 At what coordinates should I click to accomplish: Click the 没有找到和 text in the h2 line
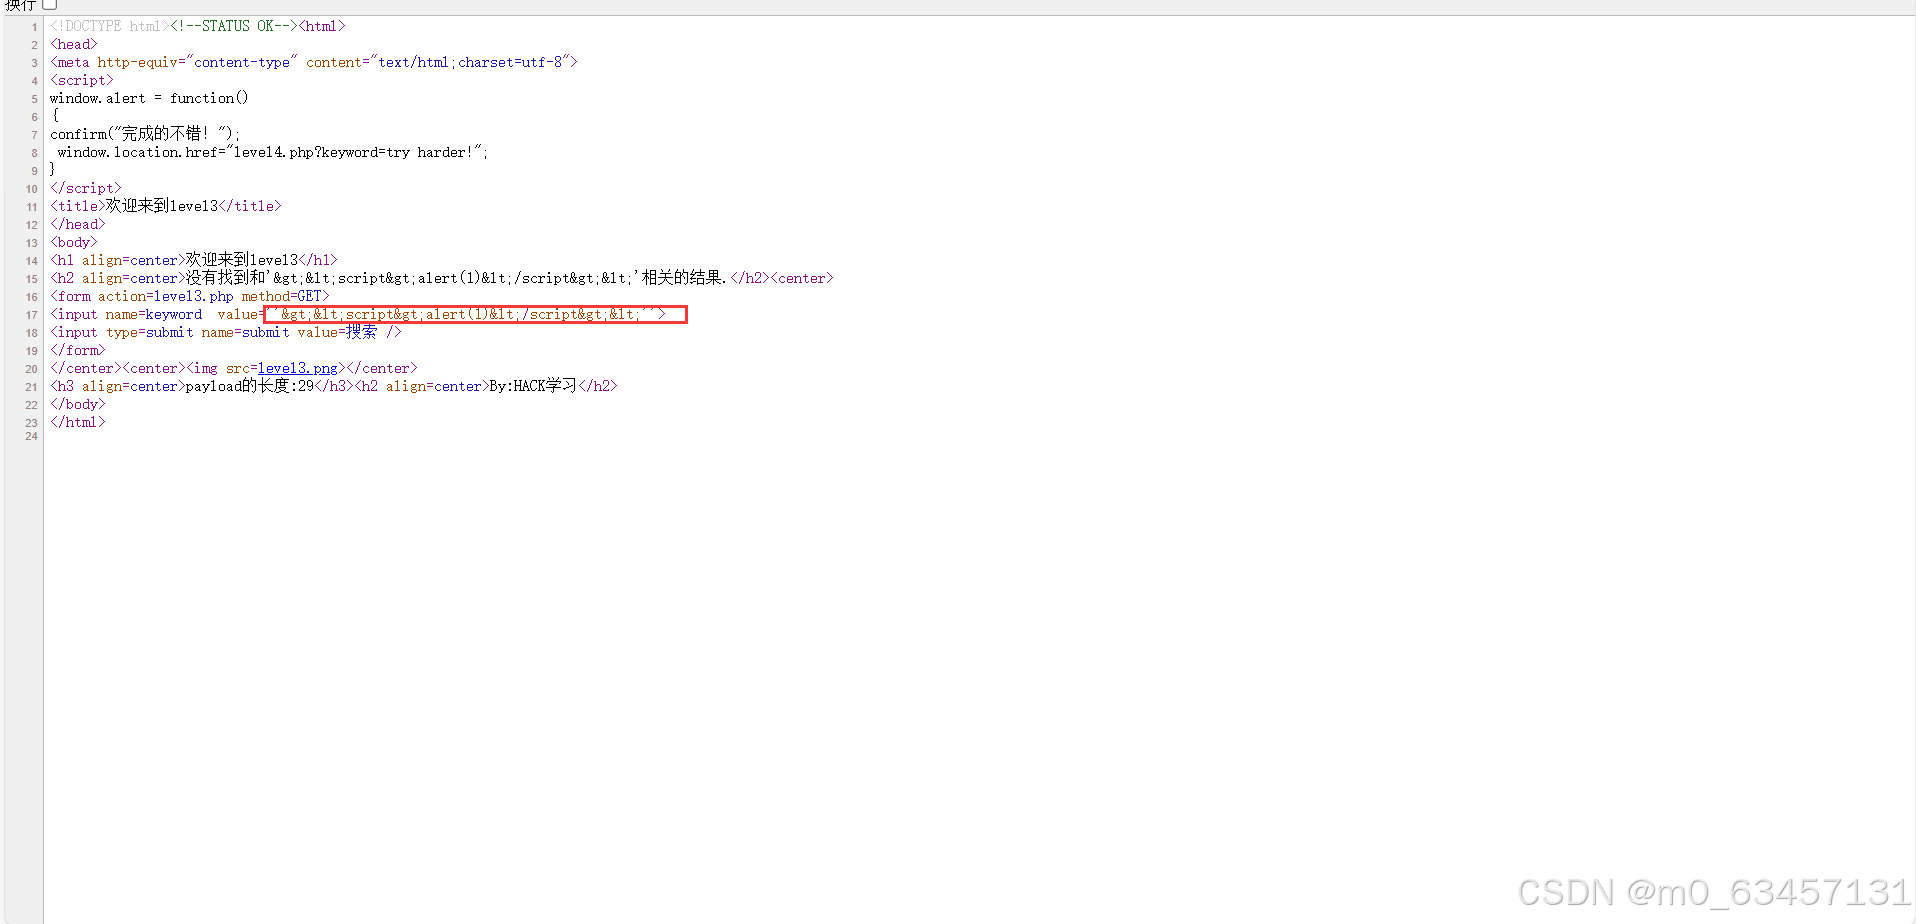[x=225, y=278]
